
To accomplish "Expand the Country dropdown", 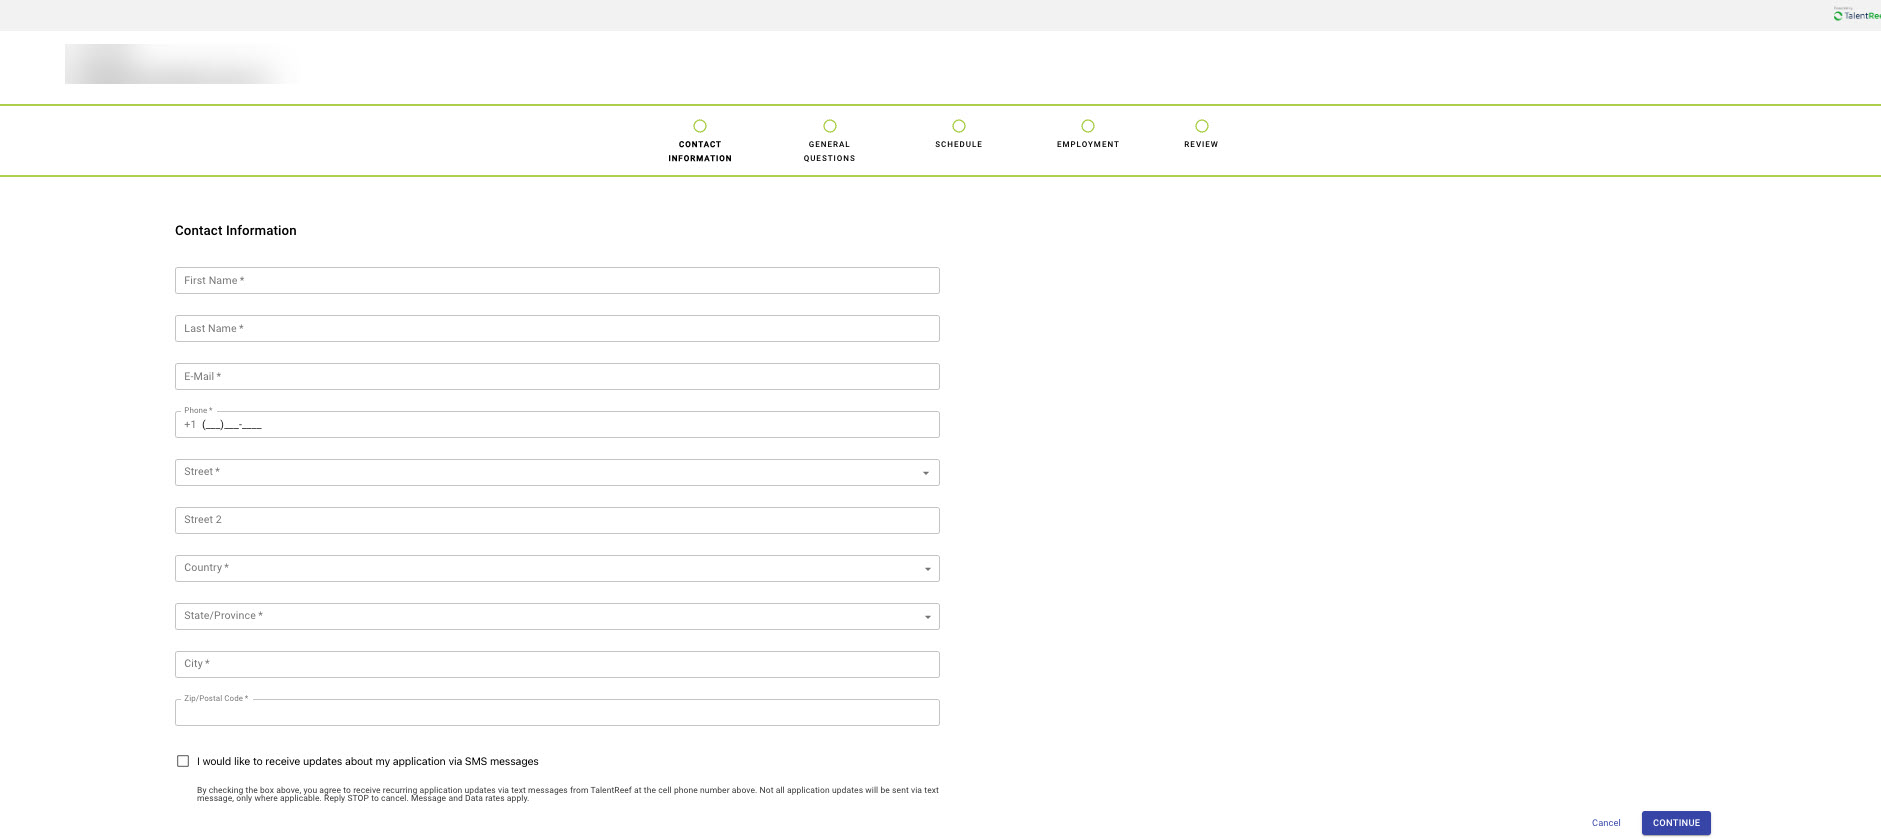I will pyautogui.click(x=927, y=569).
